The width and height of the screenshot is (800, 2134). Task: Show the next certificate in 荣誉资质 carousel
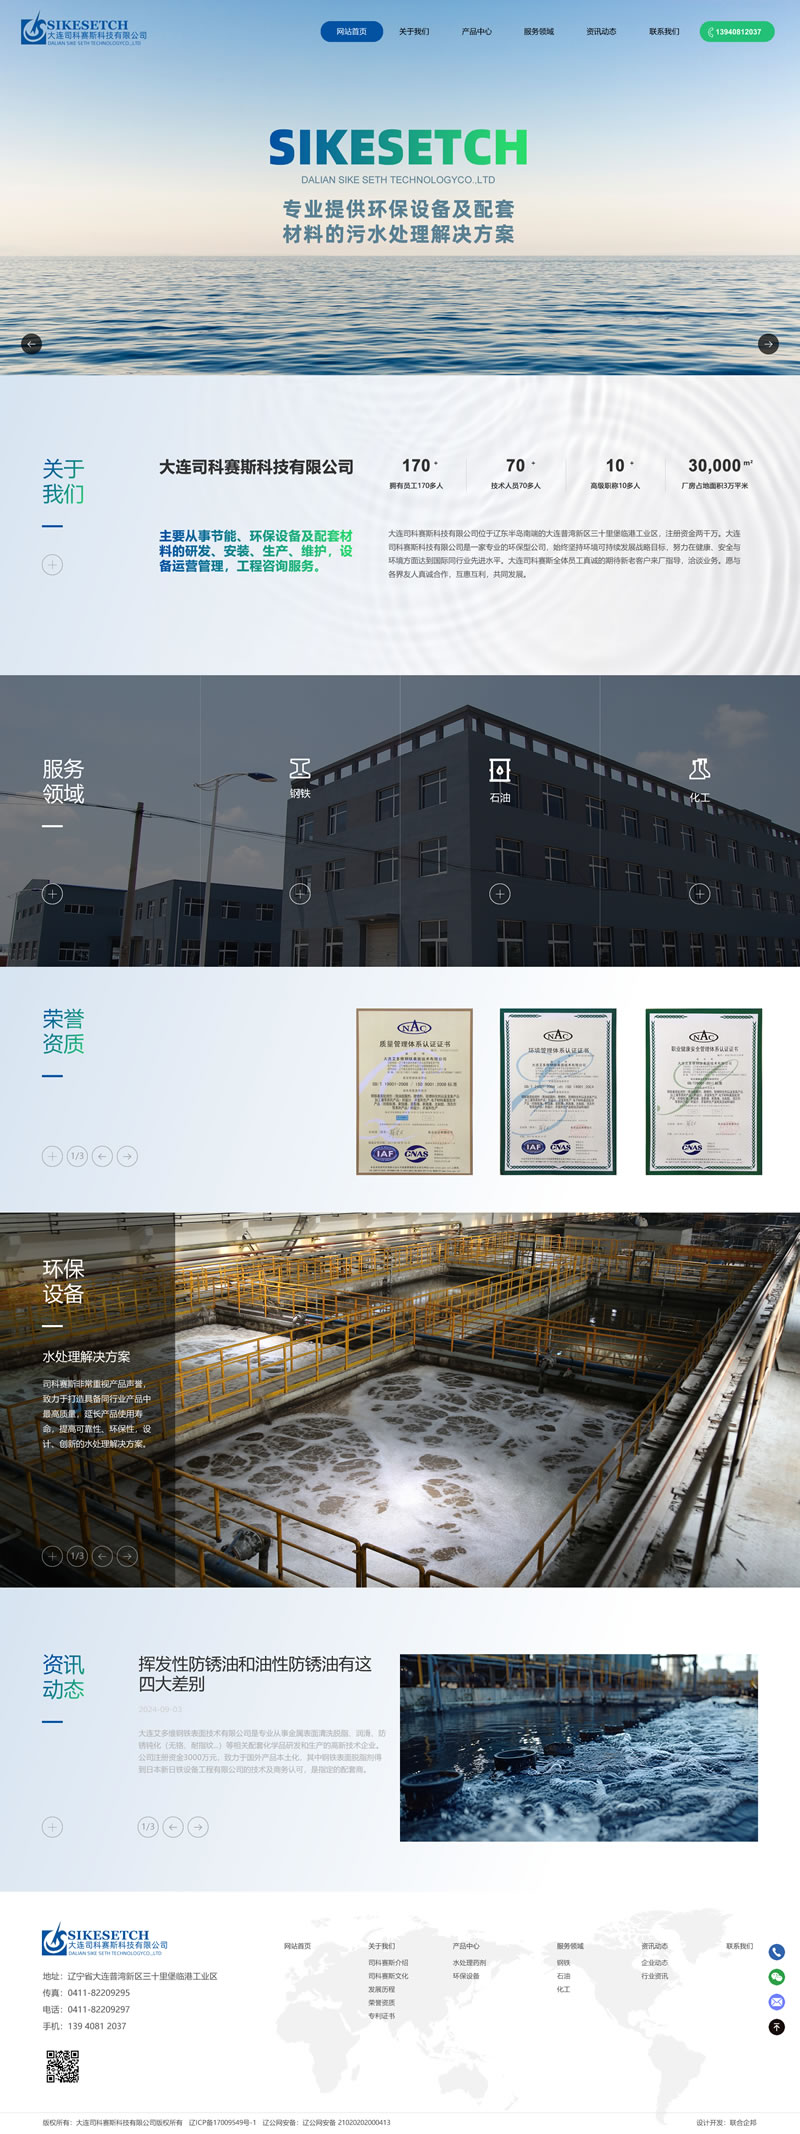click(127, 1156)
